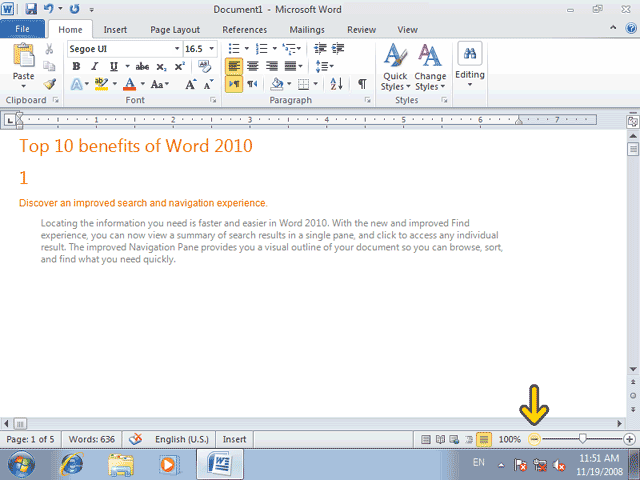Switch to the References tab
The width and height of the screenshot is (640, 480).
click(x=244, y=29)
